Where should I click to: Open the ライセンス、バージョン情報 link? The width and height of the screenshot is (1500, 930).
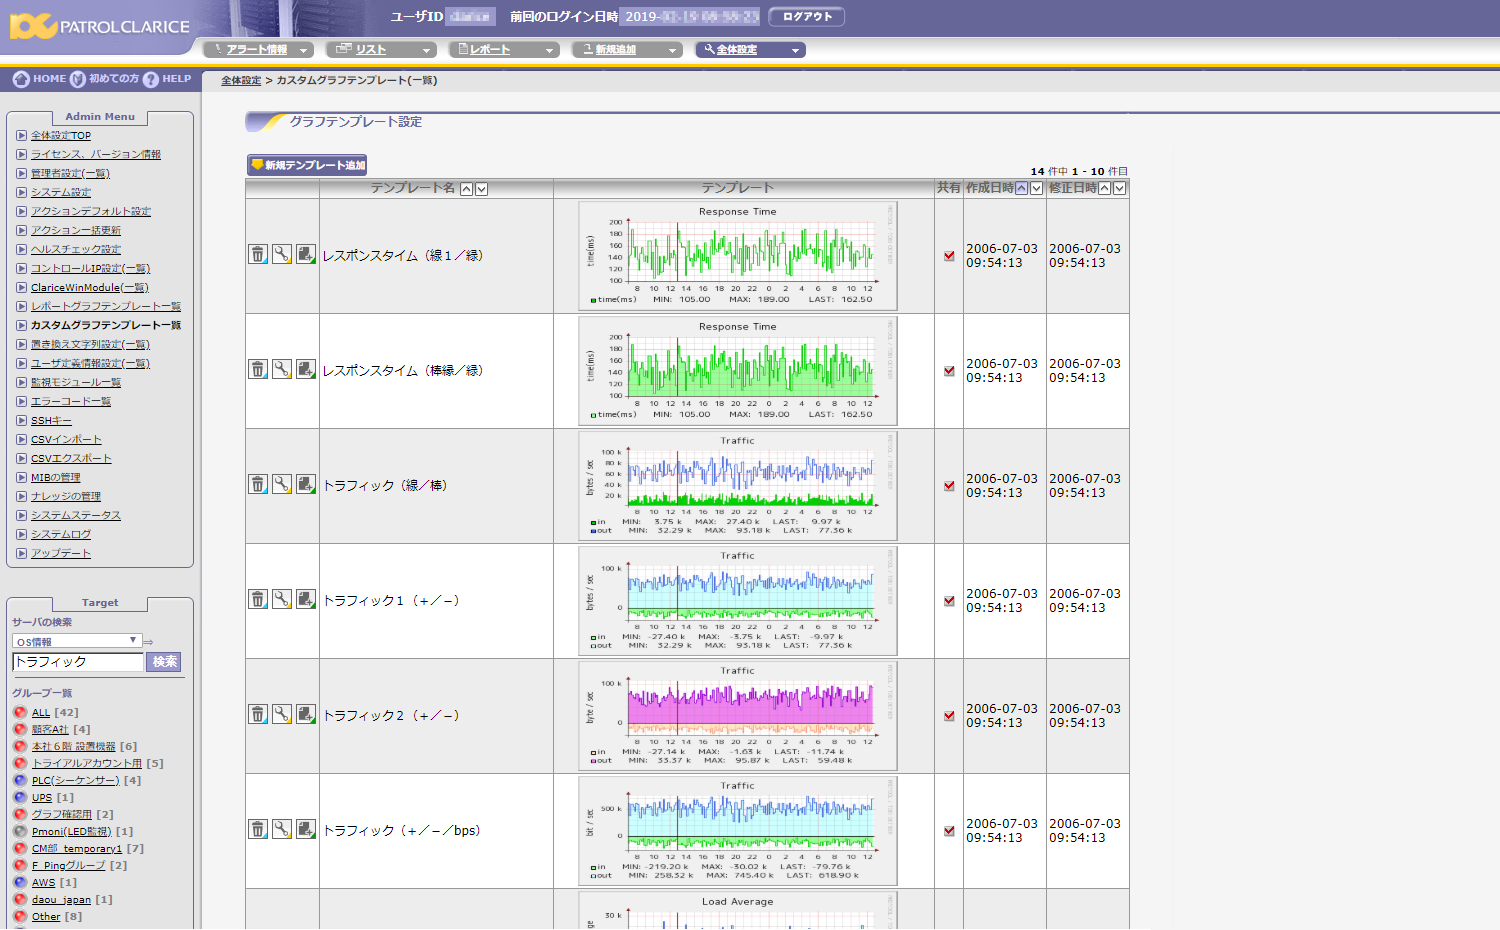point(96,154)
